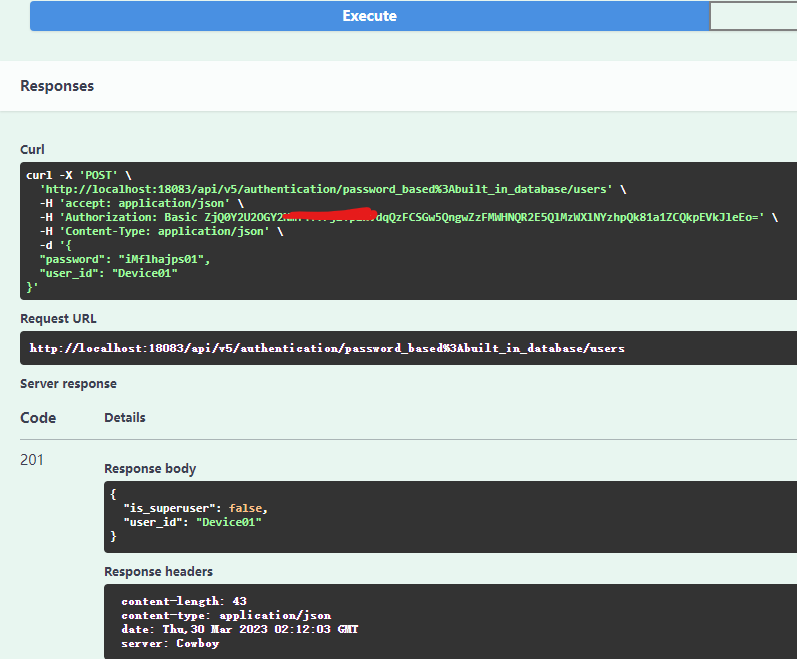This screenshot has height=659, width=797.
Task: Click the "password": "iMflhajps01" line
Action: coord(125,259)
